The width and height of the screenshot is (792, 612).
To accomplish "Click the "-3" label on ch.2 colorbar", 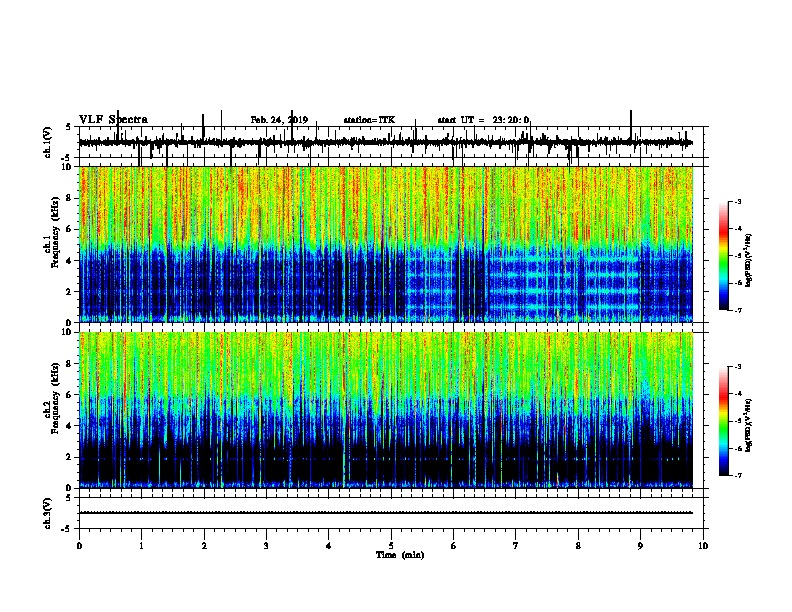I will pos(738,367).
